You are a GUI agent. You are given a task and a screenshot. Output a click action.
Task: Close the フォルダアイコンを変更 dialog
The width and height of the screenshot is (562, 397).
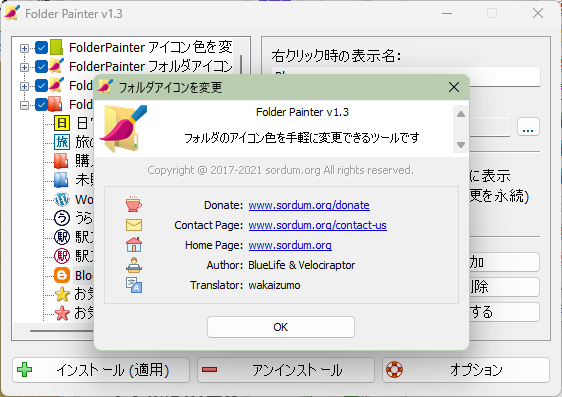click(x=454, y=87)
